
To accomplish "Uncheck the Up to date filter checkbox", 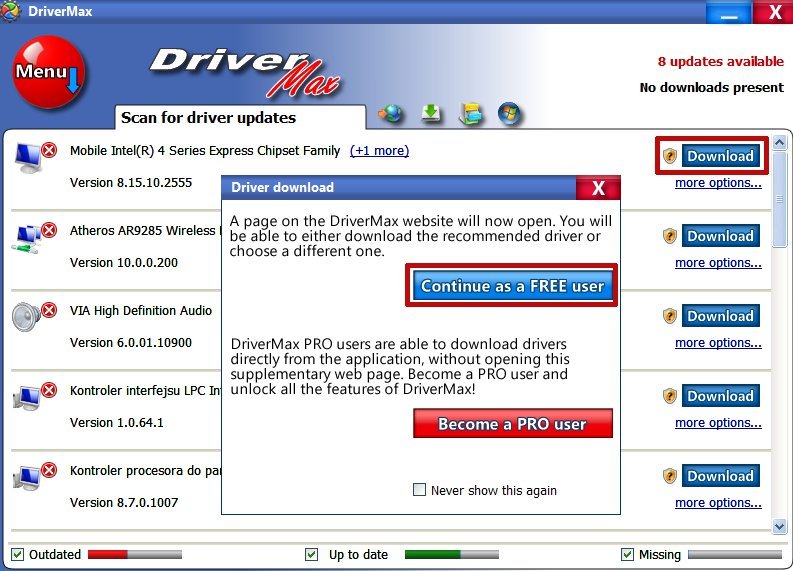I will [312, 554].
